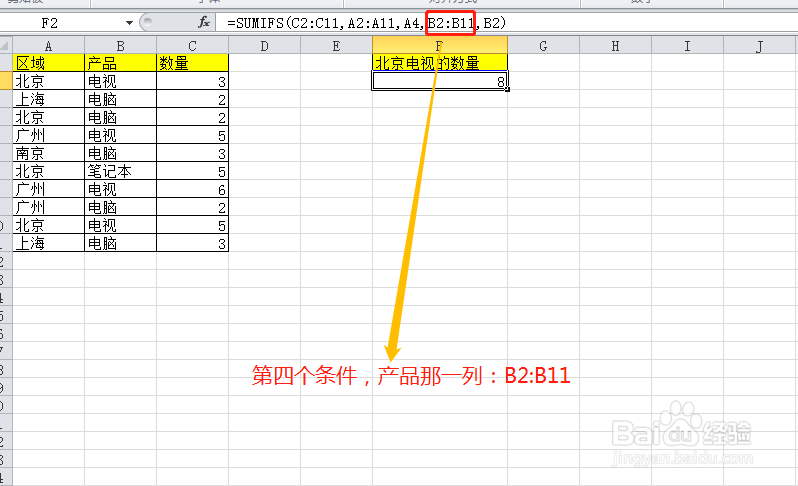Click the formula bar with SUMIFS formula

(x=506, y=23)
